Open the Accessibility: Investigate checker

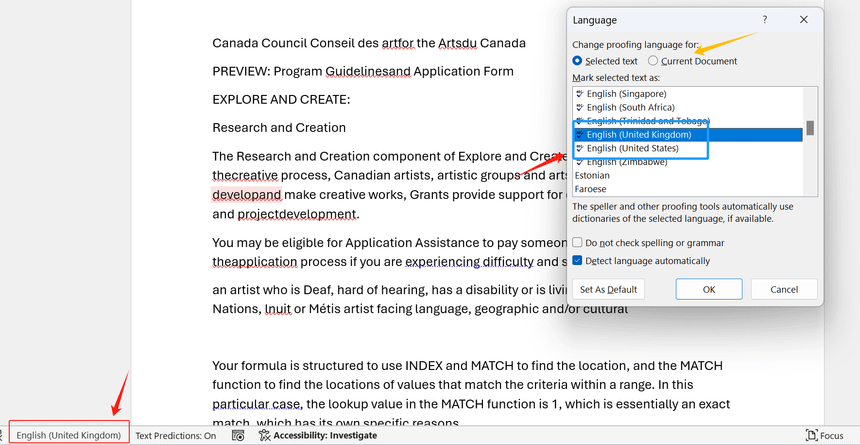coord(310,436)
